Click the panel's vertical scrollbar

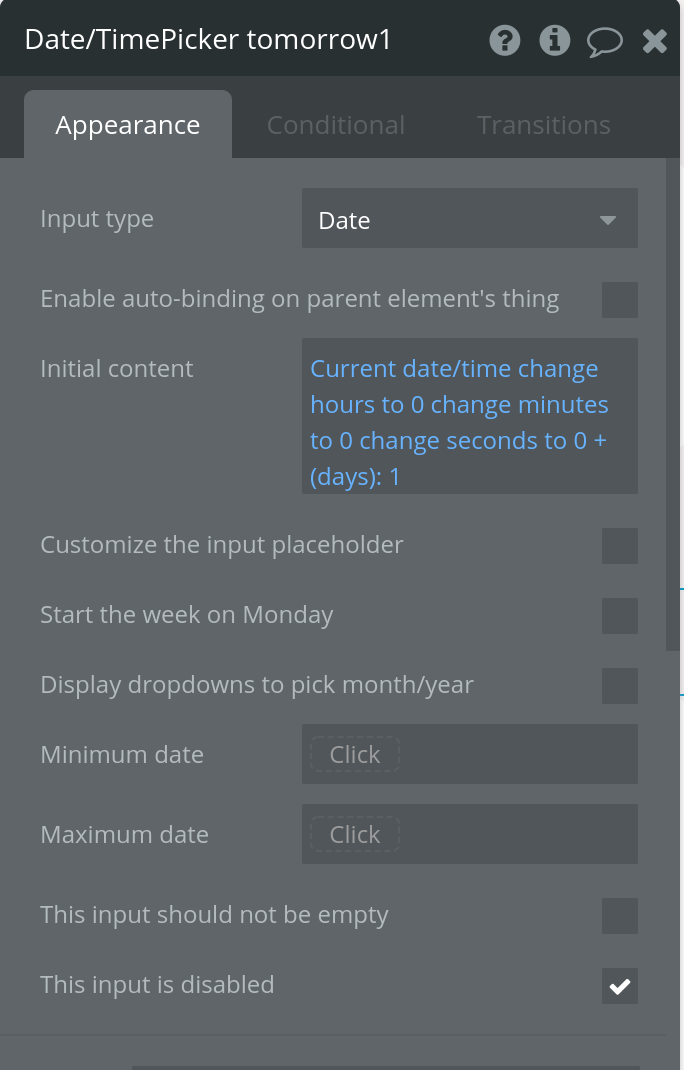pos(673,400)
